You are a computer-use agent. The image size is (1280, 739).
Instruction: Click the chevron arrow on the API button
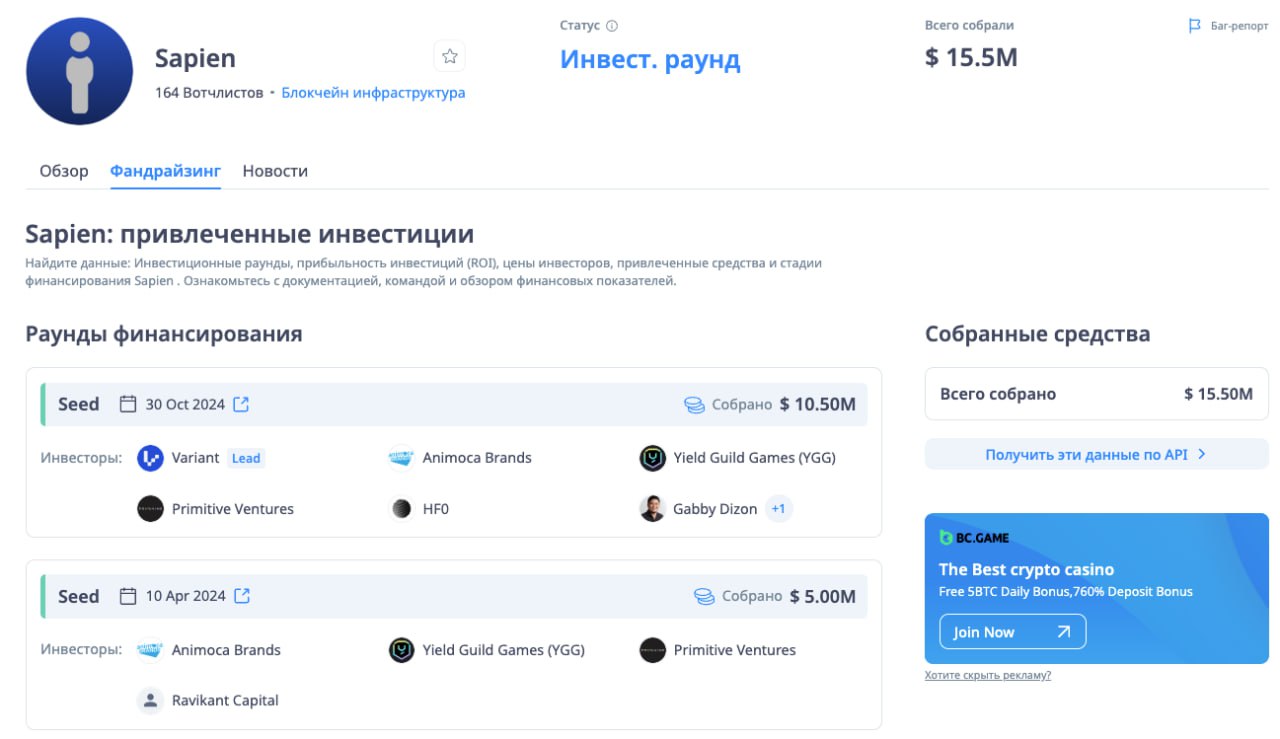1202,454
